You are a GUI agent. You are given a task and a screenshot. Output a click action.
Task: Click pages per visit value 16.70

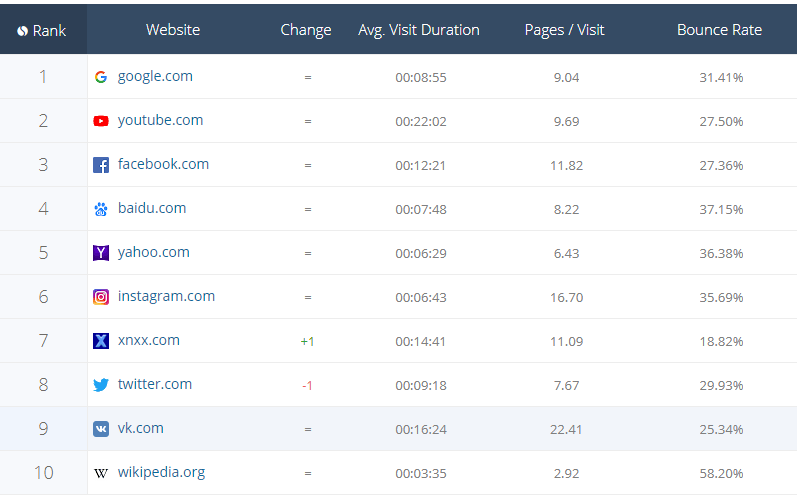(566, 298)
